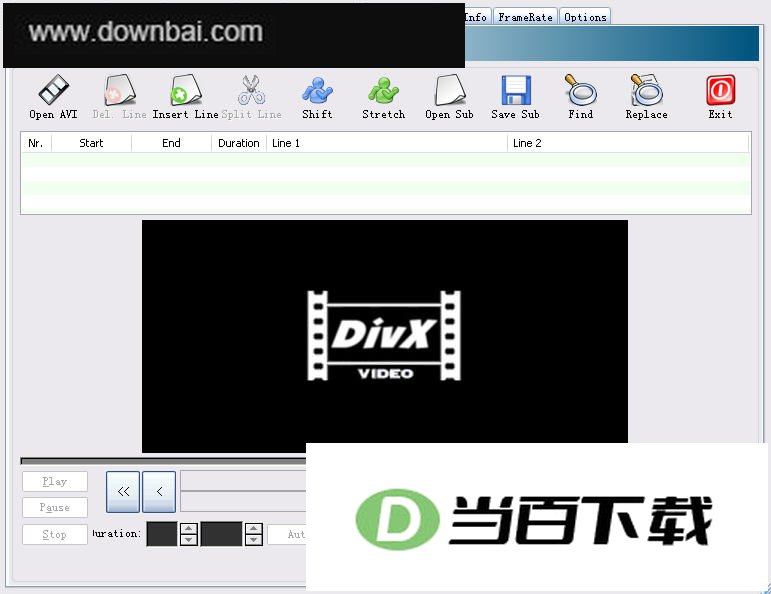Viewport: 771px width, 594px height.
Task: Exit the application via Exit icon
Action: pyautogui.click(x=720, y=97)
